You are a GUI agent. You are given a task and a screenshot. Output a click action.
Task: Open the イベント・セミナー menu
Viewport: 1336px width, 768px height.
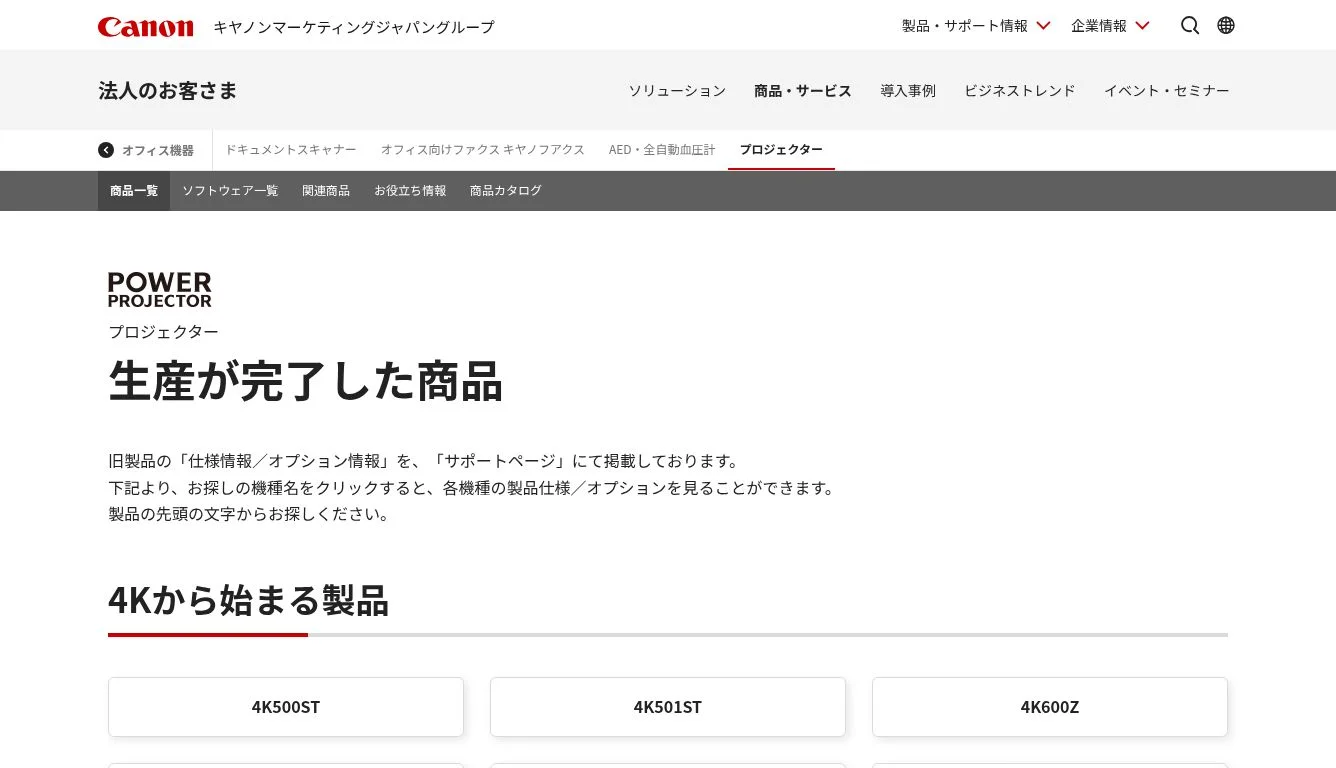[1167, 91]
